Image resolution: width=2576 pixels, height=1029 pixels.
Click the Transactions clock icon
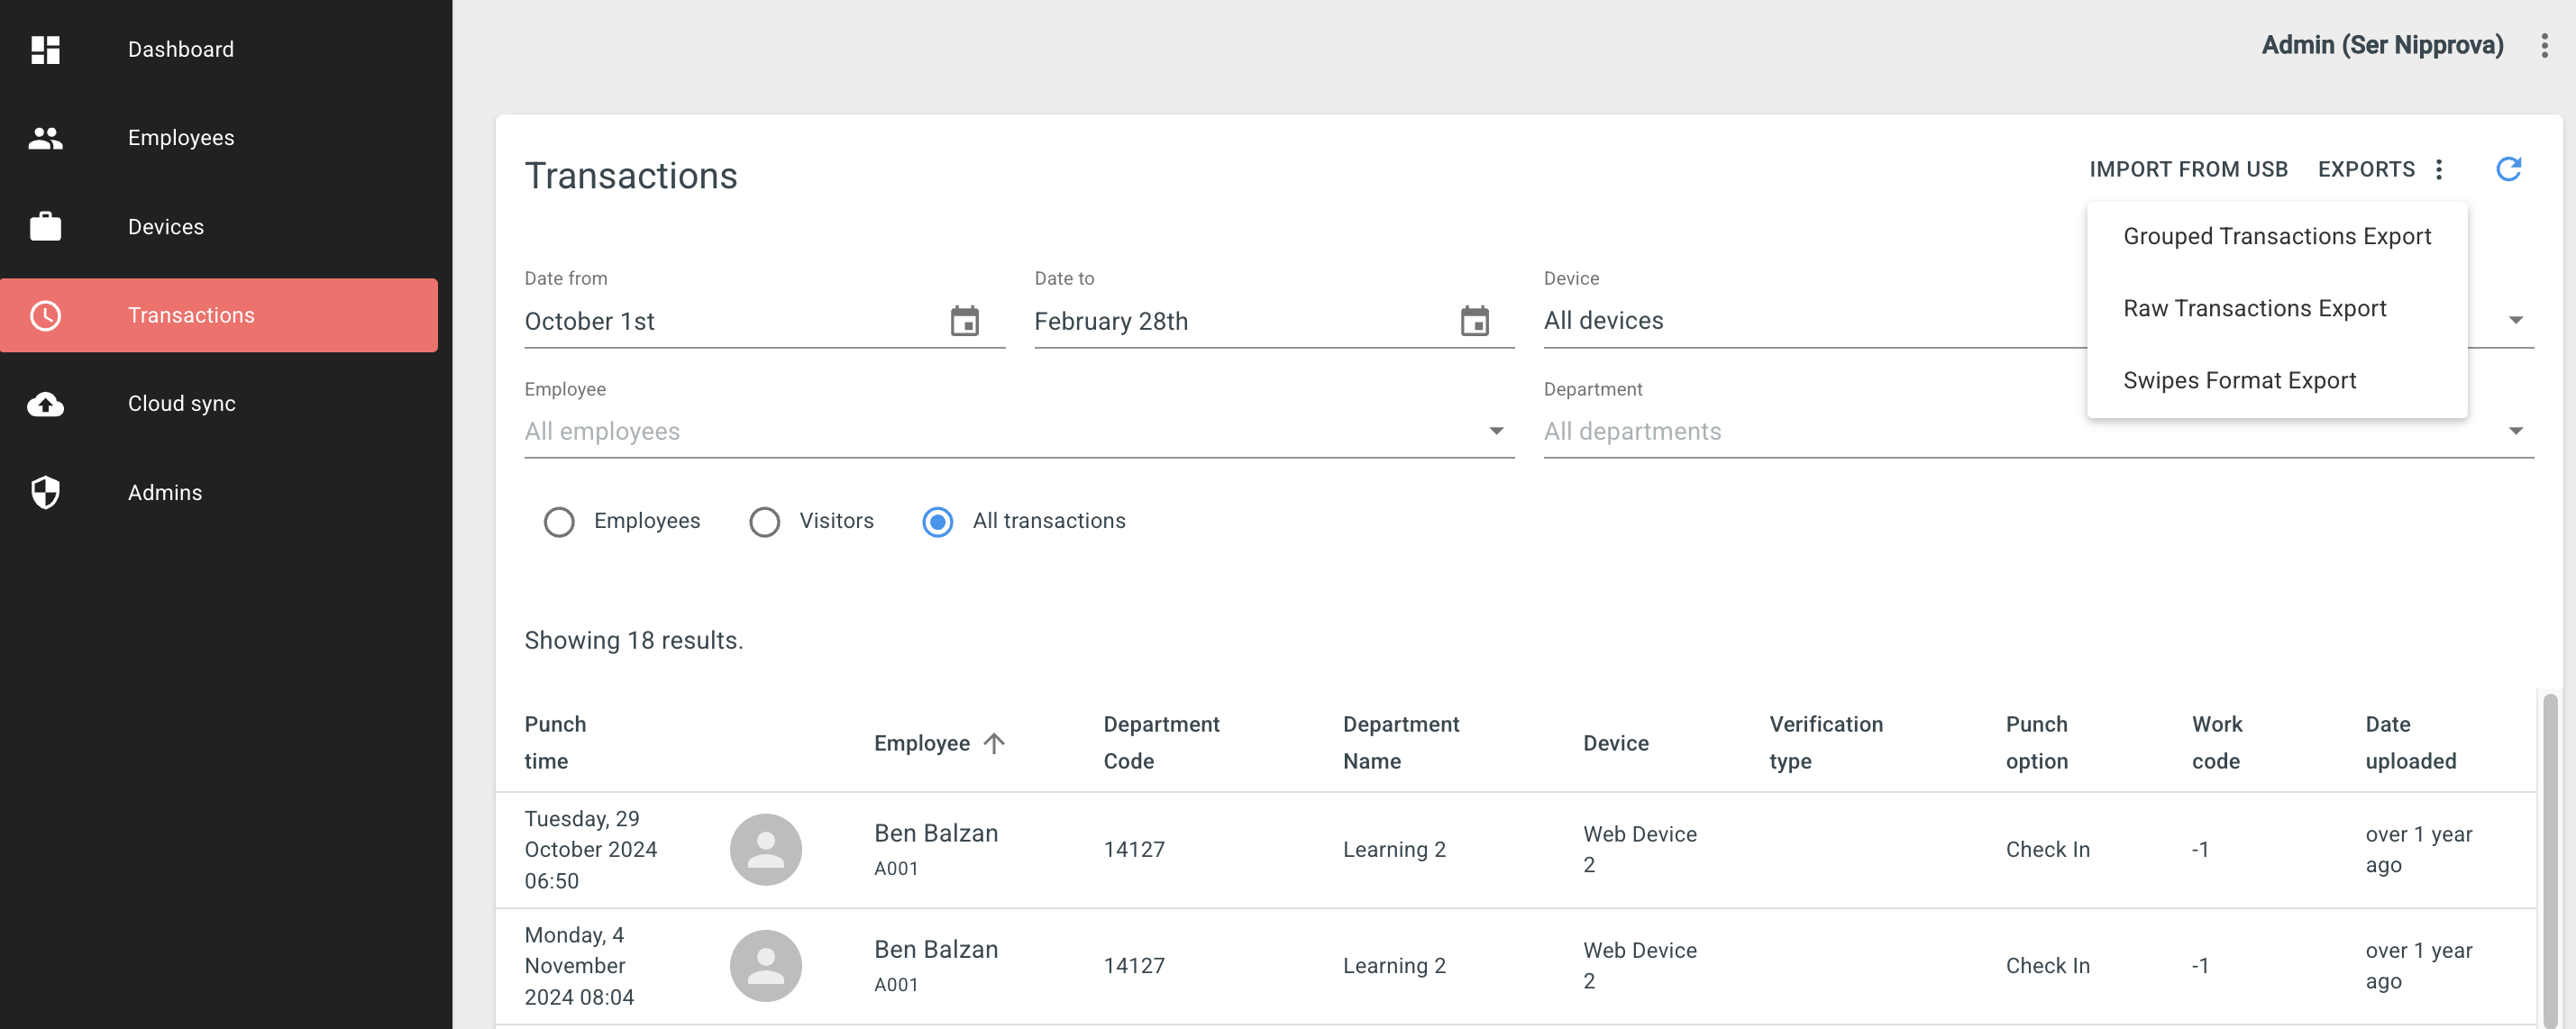[x=45, y=315]
